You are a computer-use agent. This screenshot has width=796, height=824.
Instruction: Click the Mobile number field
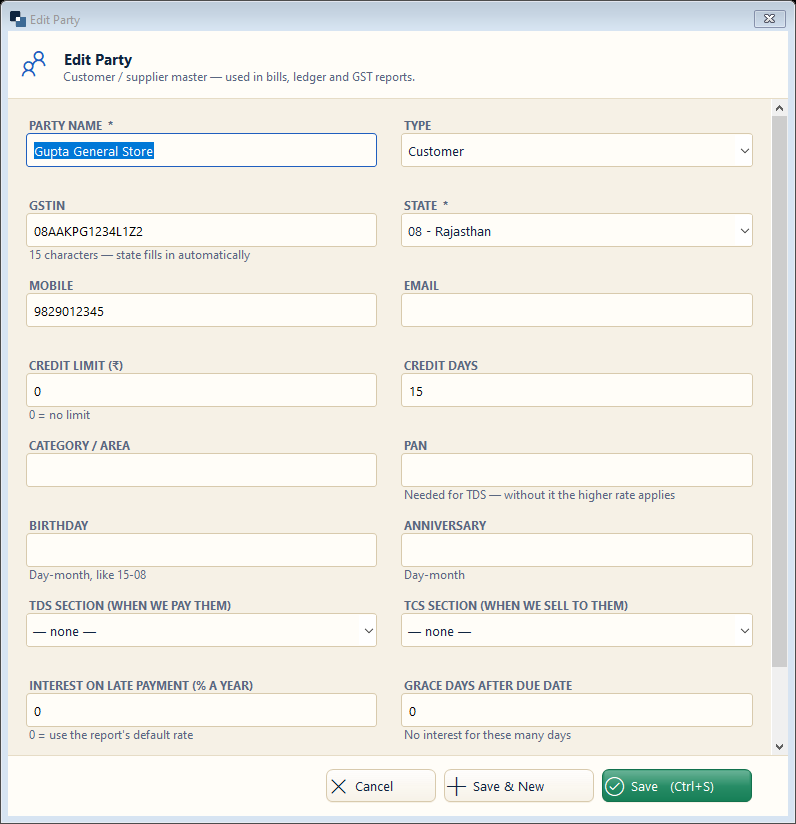(x=201, y=310)
